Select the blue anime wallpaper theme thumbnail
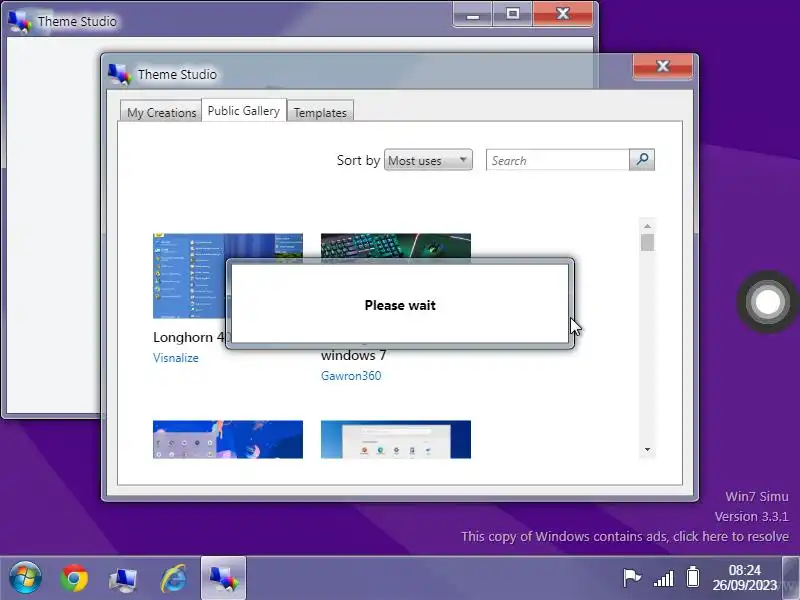This screenshot has height=600, width=800. [228, 439]
